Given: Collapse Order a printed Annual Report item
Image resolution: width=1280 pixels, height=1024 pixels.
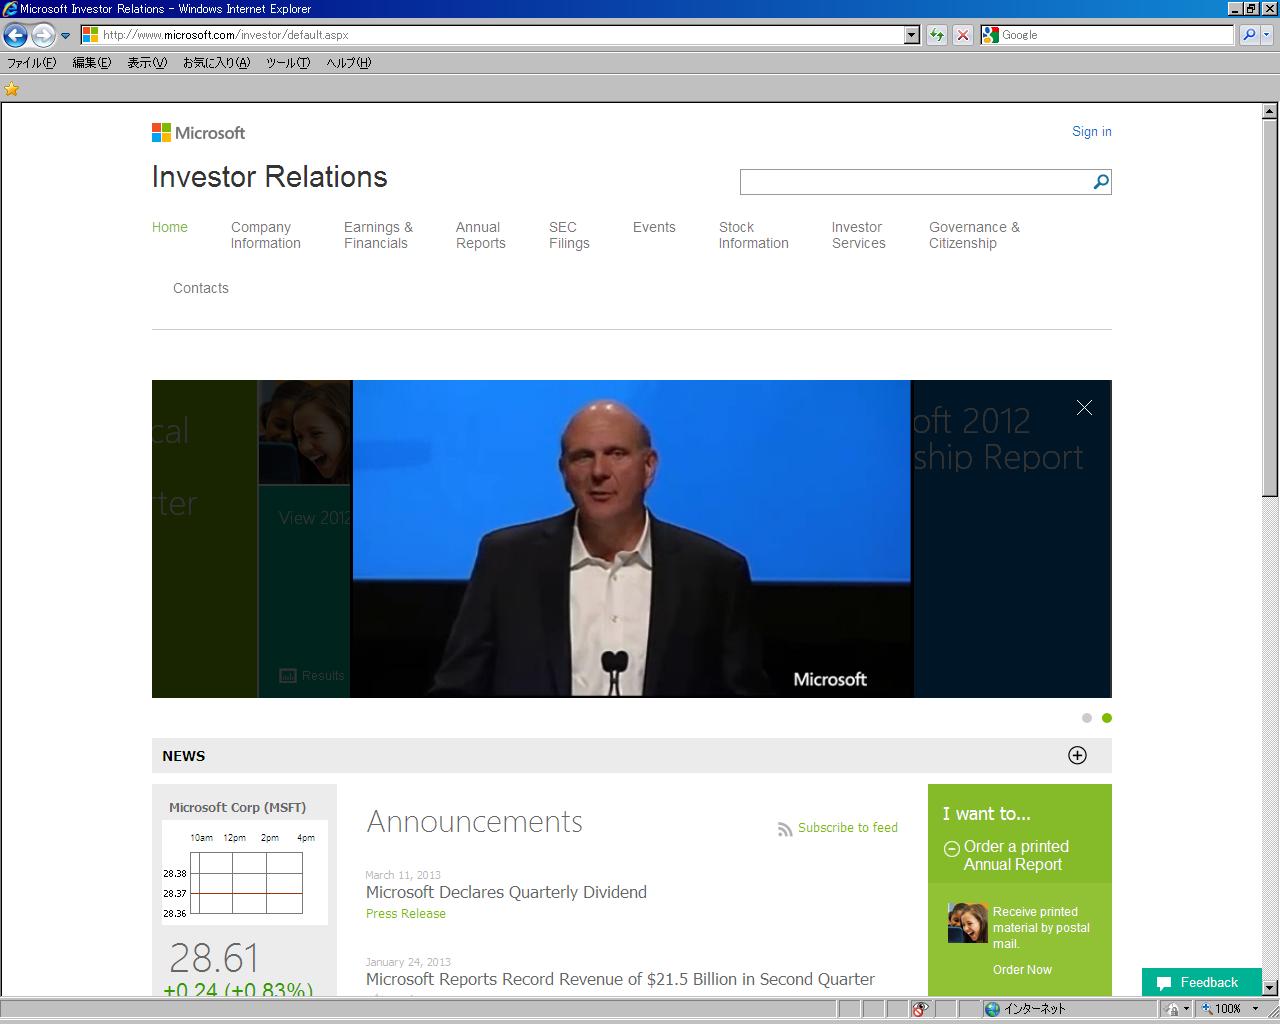Looking at the screenshot, I should coord(951,849).
